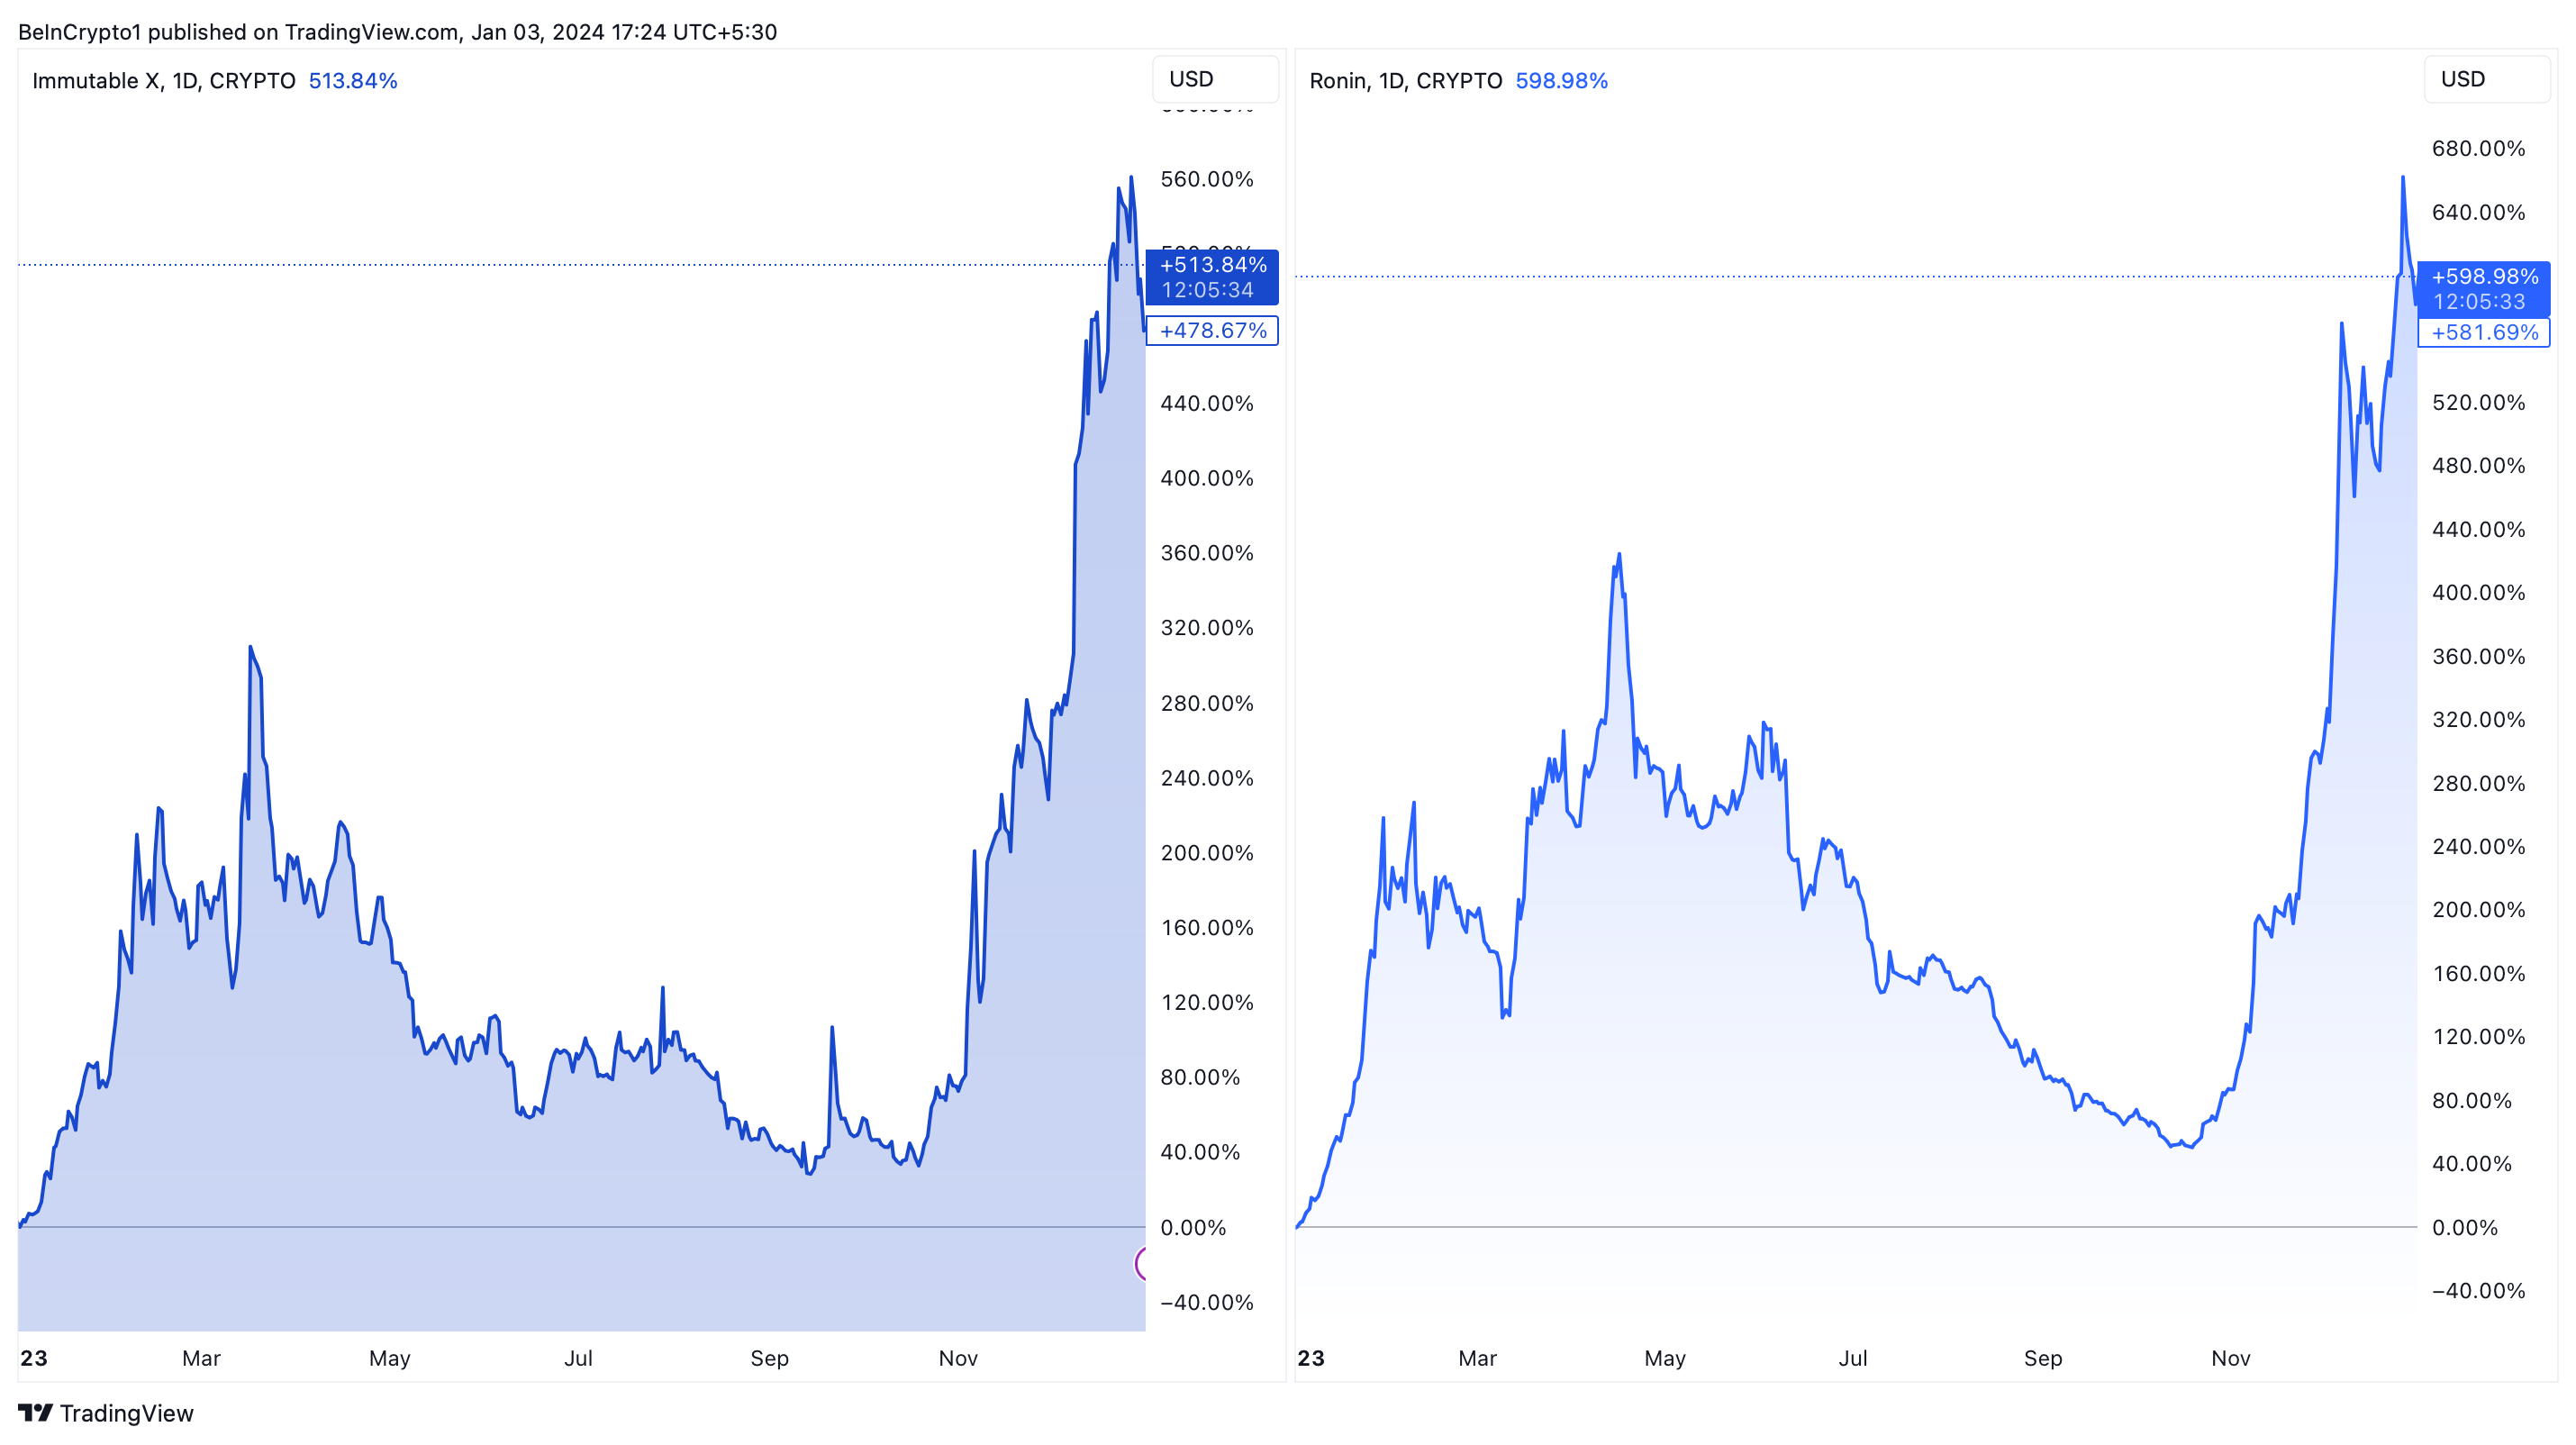This screenshot has width=2576, height=1445.
Task: Click the 680.00% level on Ronin price scale
Action: (x=2478, y=149)
